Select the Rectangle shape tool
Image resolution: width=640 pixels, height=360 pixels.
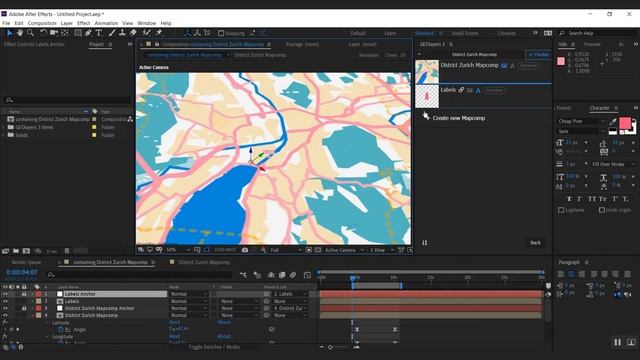tap(78, 33)
